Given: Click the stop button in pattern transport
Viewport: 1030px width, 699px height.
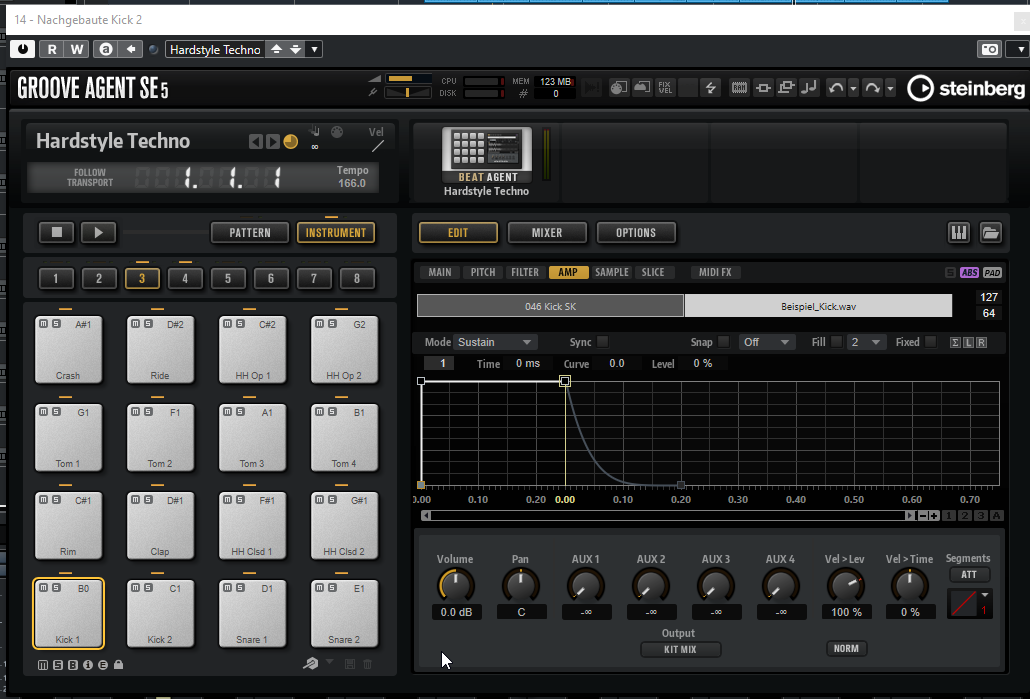Looking at the screenshot, I should pyautogui.click(x=57, y=233).
